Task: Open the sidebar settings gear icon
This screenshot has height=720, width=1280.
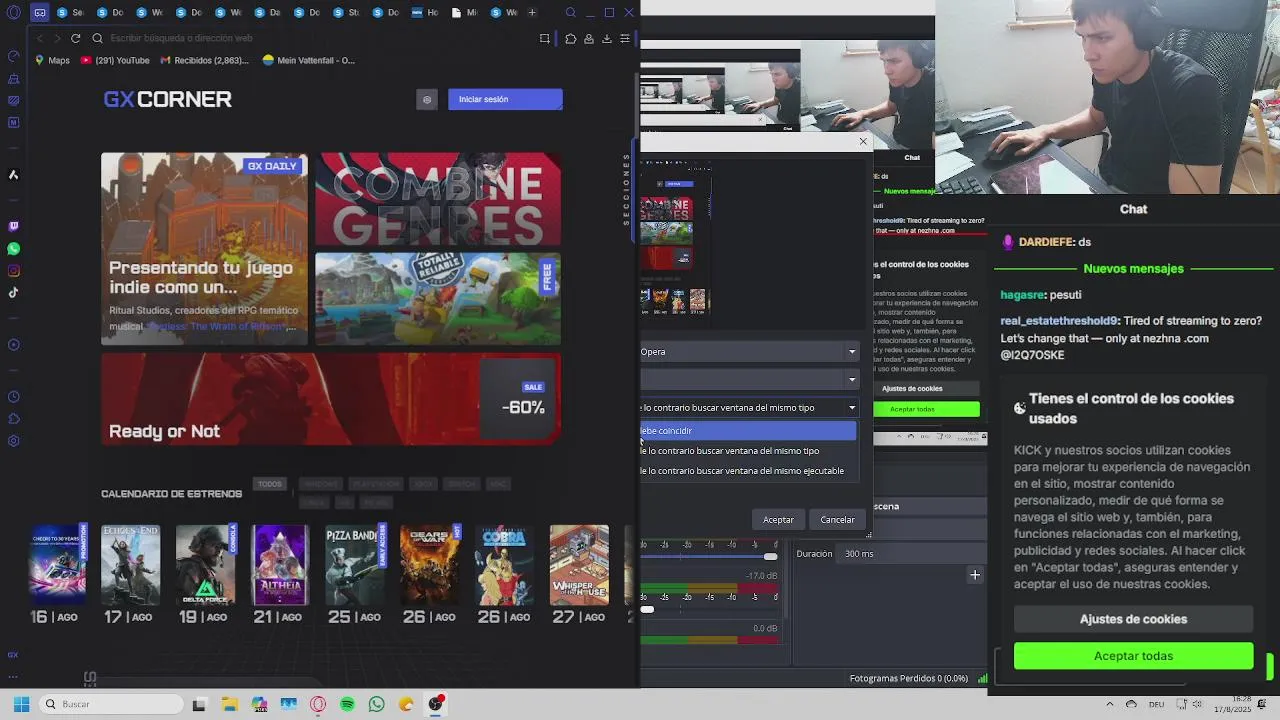Action: pos(13,441)
